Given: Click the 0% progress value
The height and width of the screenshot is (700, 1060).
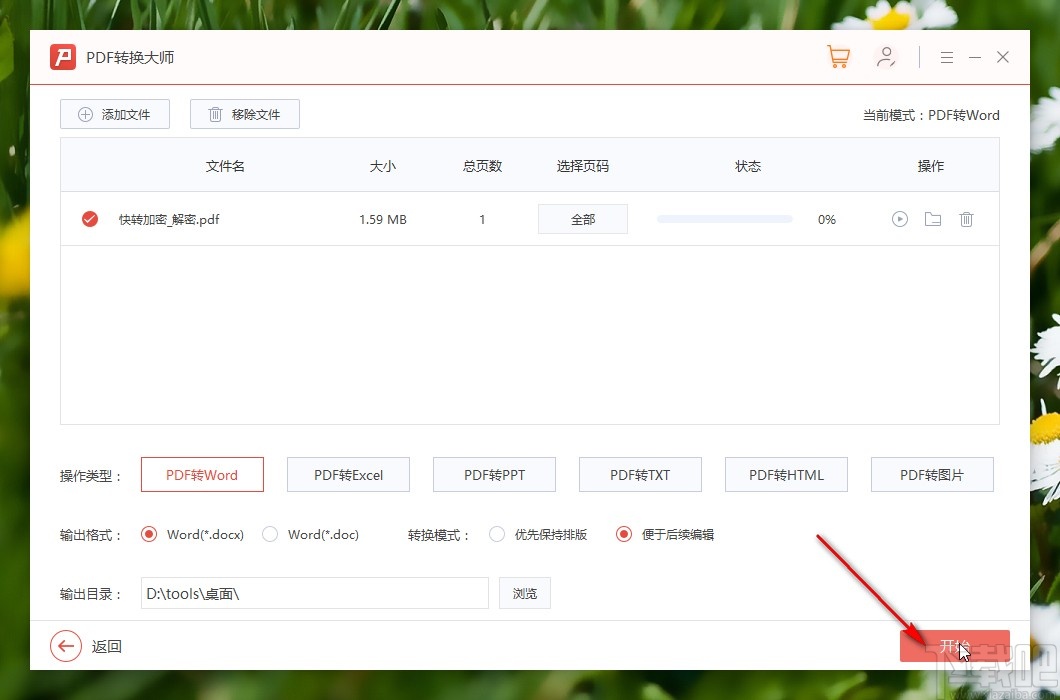Looking at the screenshot, I should coord(827,219).
